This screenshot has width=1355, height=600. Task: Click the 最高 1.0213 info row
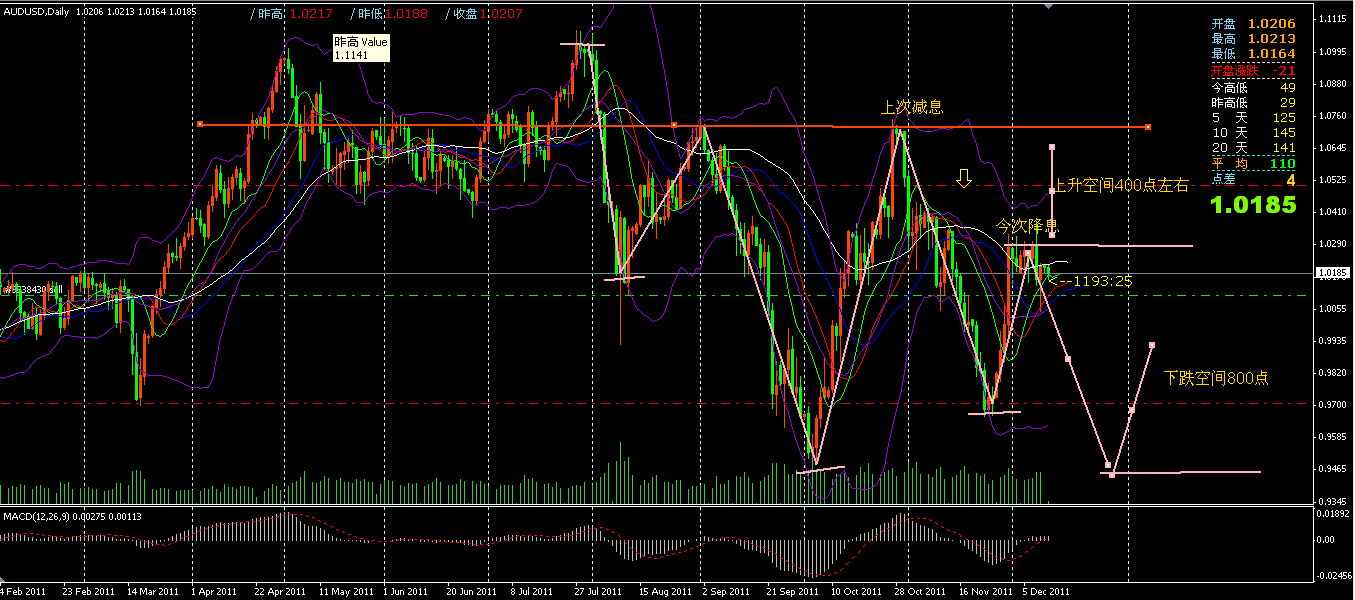tap(1254, 38)
